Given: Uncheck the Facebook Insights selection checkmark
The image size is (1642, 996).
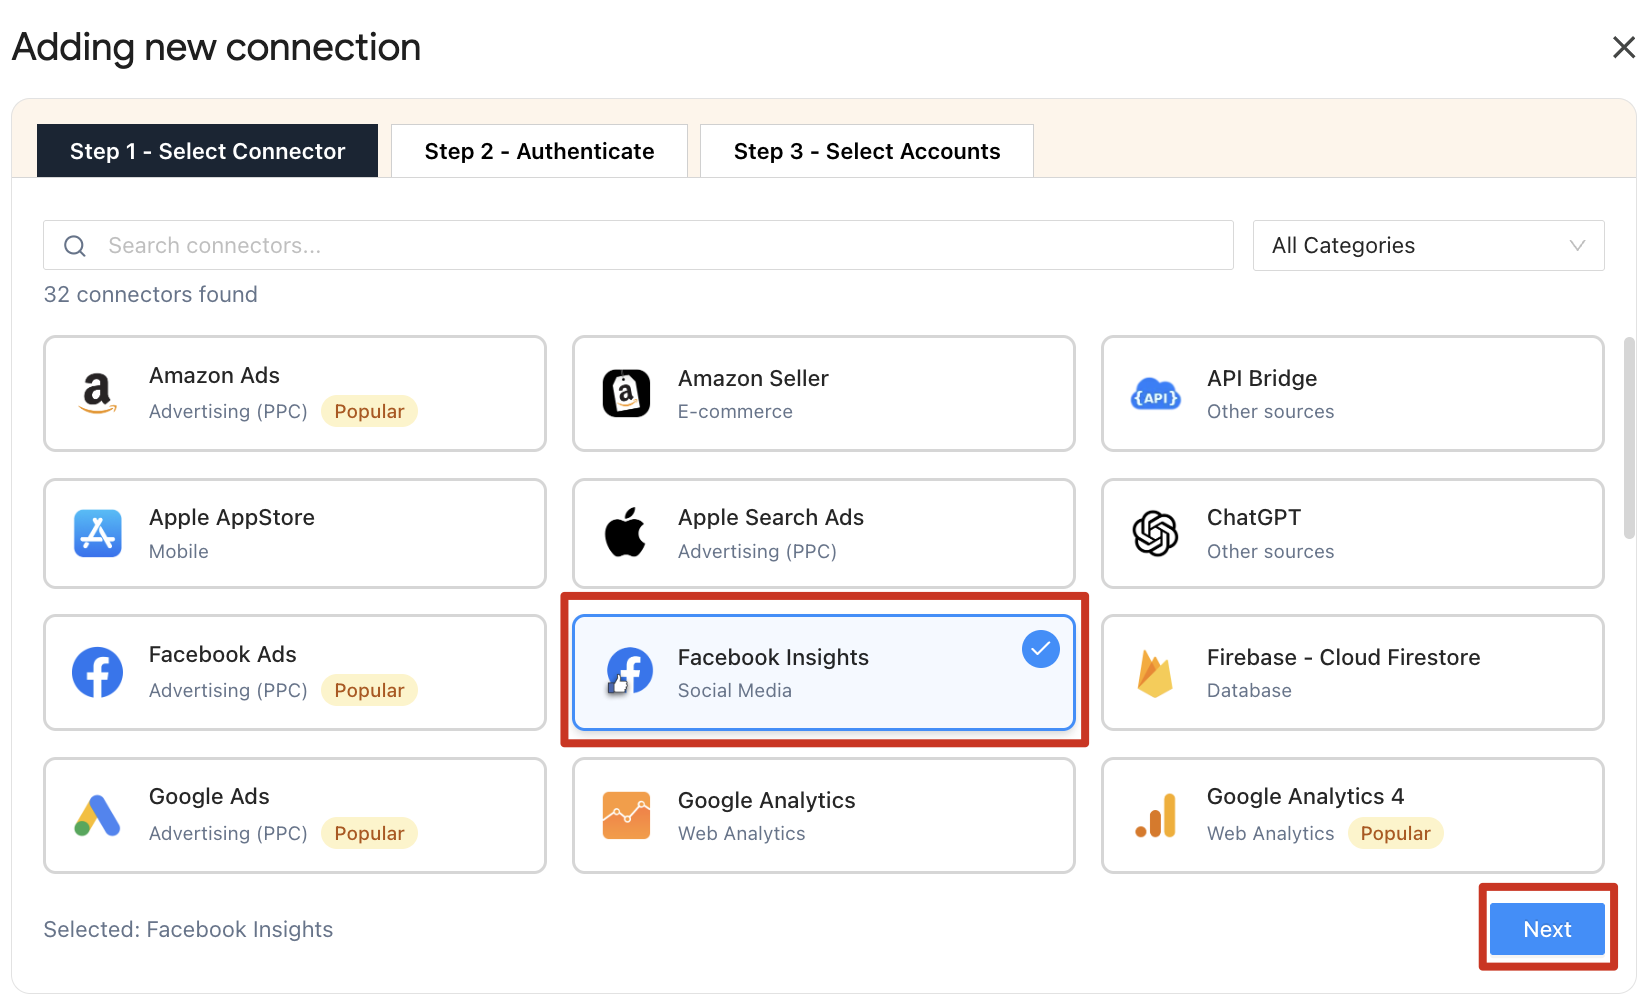Looking at the screenshot, I should click(x=1040, y=649).
